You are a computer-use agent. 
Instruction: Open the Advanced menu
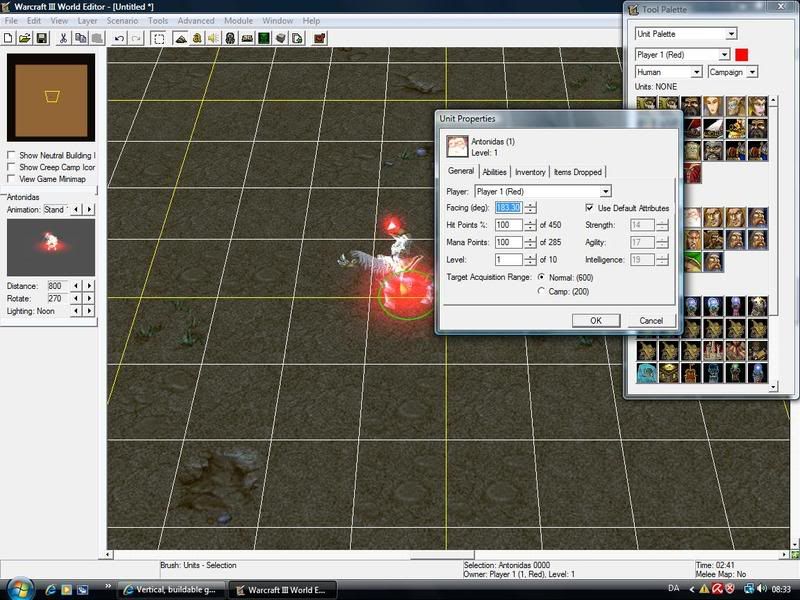point(196,21)
